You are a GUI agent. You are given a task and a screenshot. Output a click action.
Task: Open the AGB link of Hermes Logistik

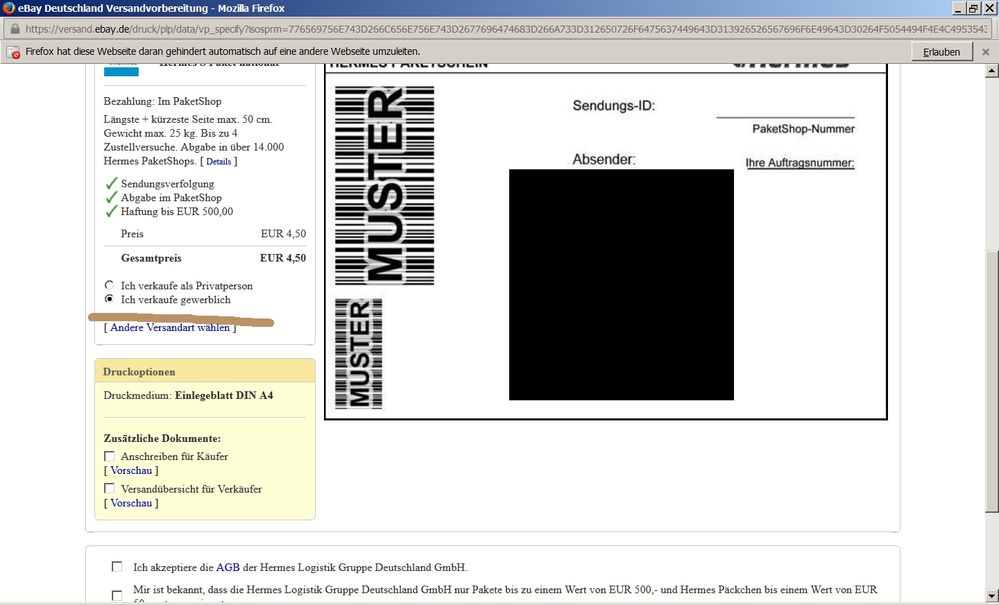point(228,567)
